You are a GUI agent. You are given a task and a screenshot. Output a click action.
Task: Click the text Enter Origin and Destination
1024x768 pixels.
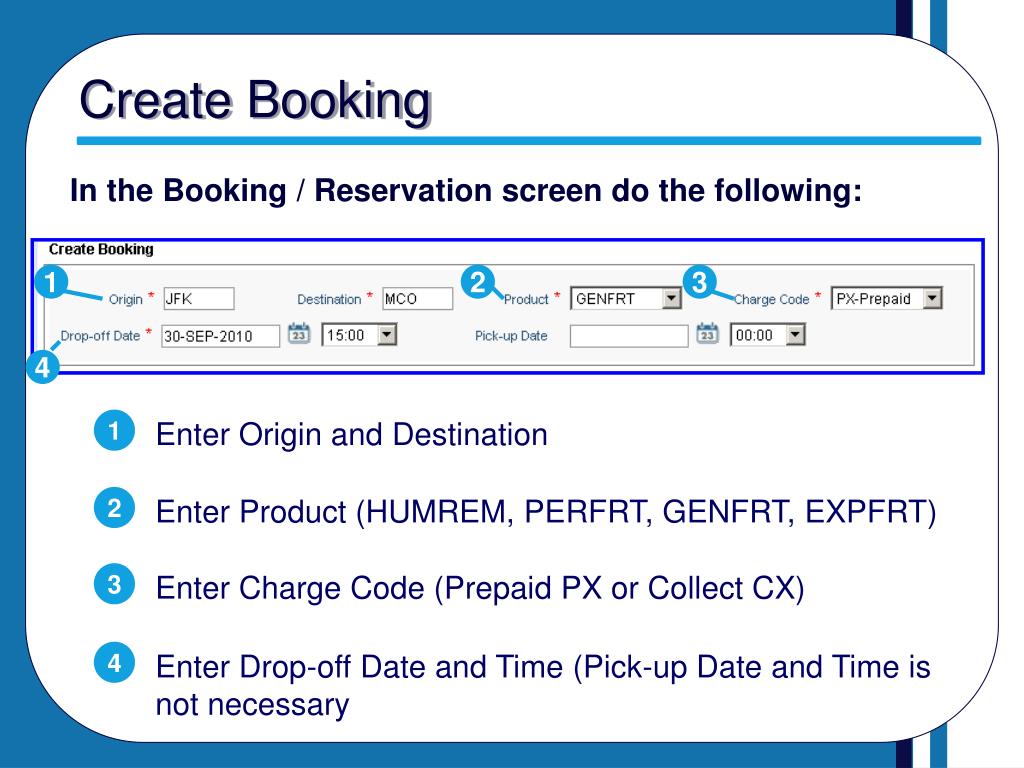point(351,434)
